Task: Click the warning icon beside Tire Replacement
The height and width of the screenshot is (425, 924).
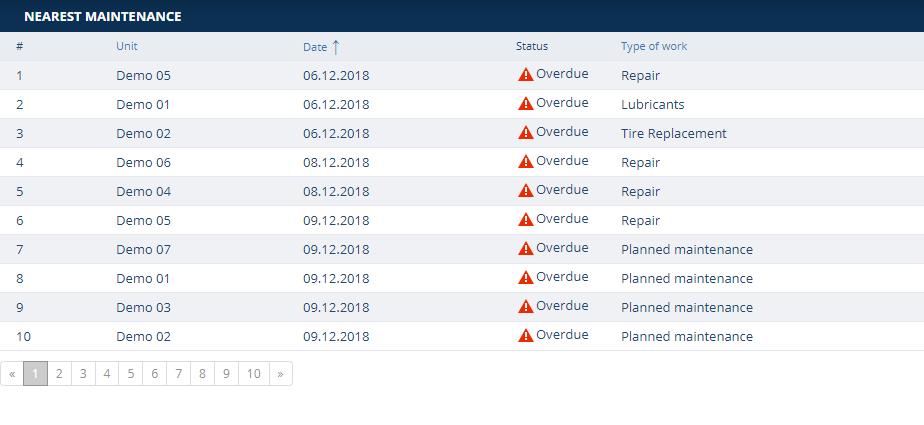Action: pyautogui.click(x=525, y=132)
